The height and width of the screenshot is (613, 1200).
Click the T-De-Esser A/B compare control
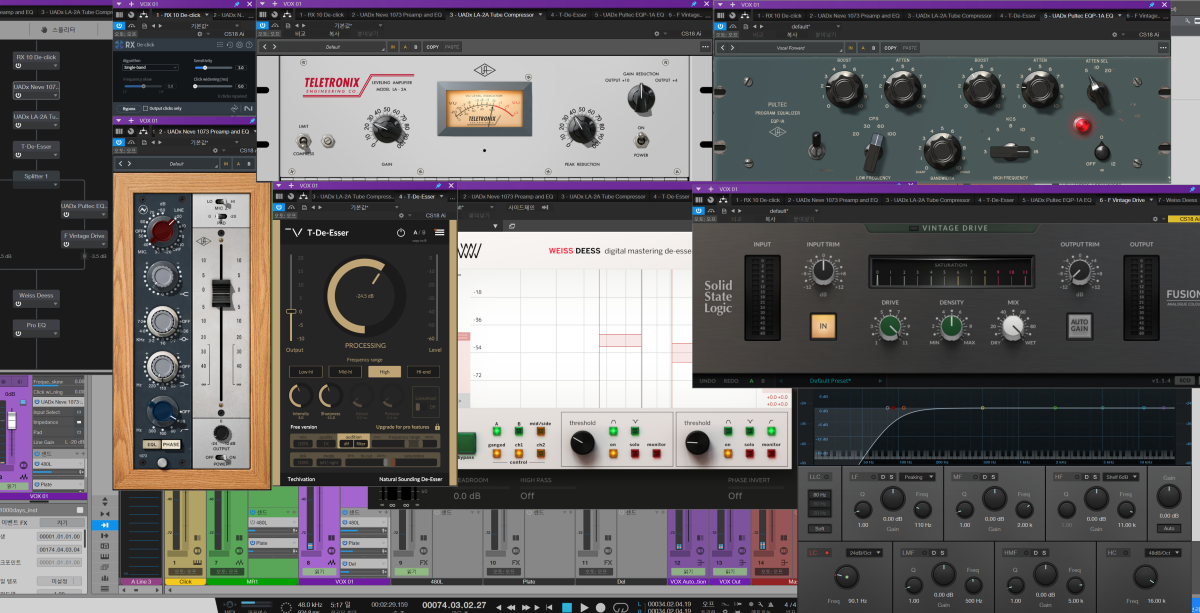point(420,232)
